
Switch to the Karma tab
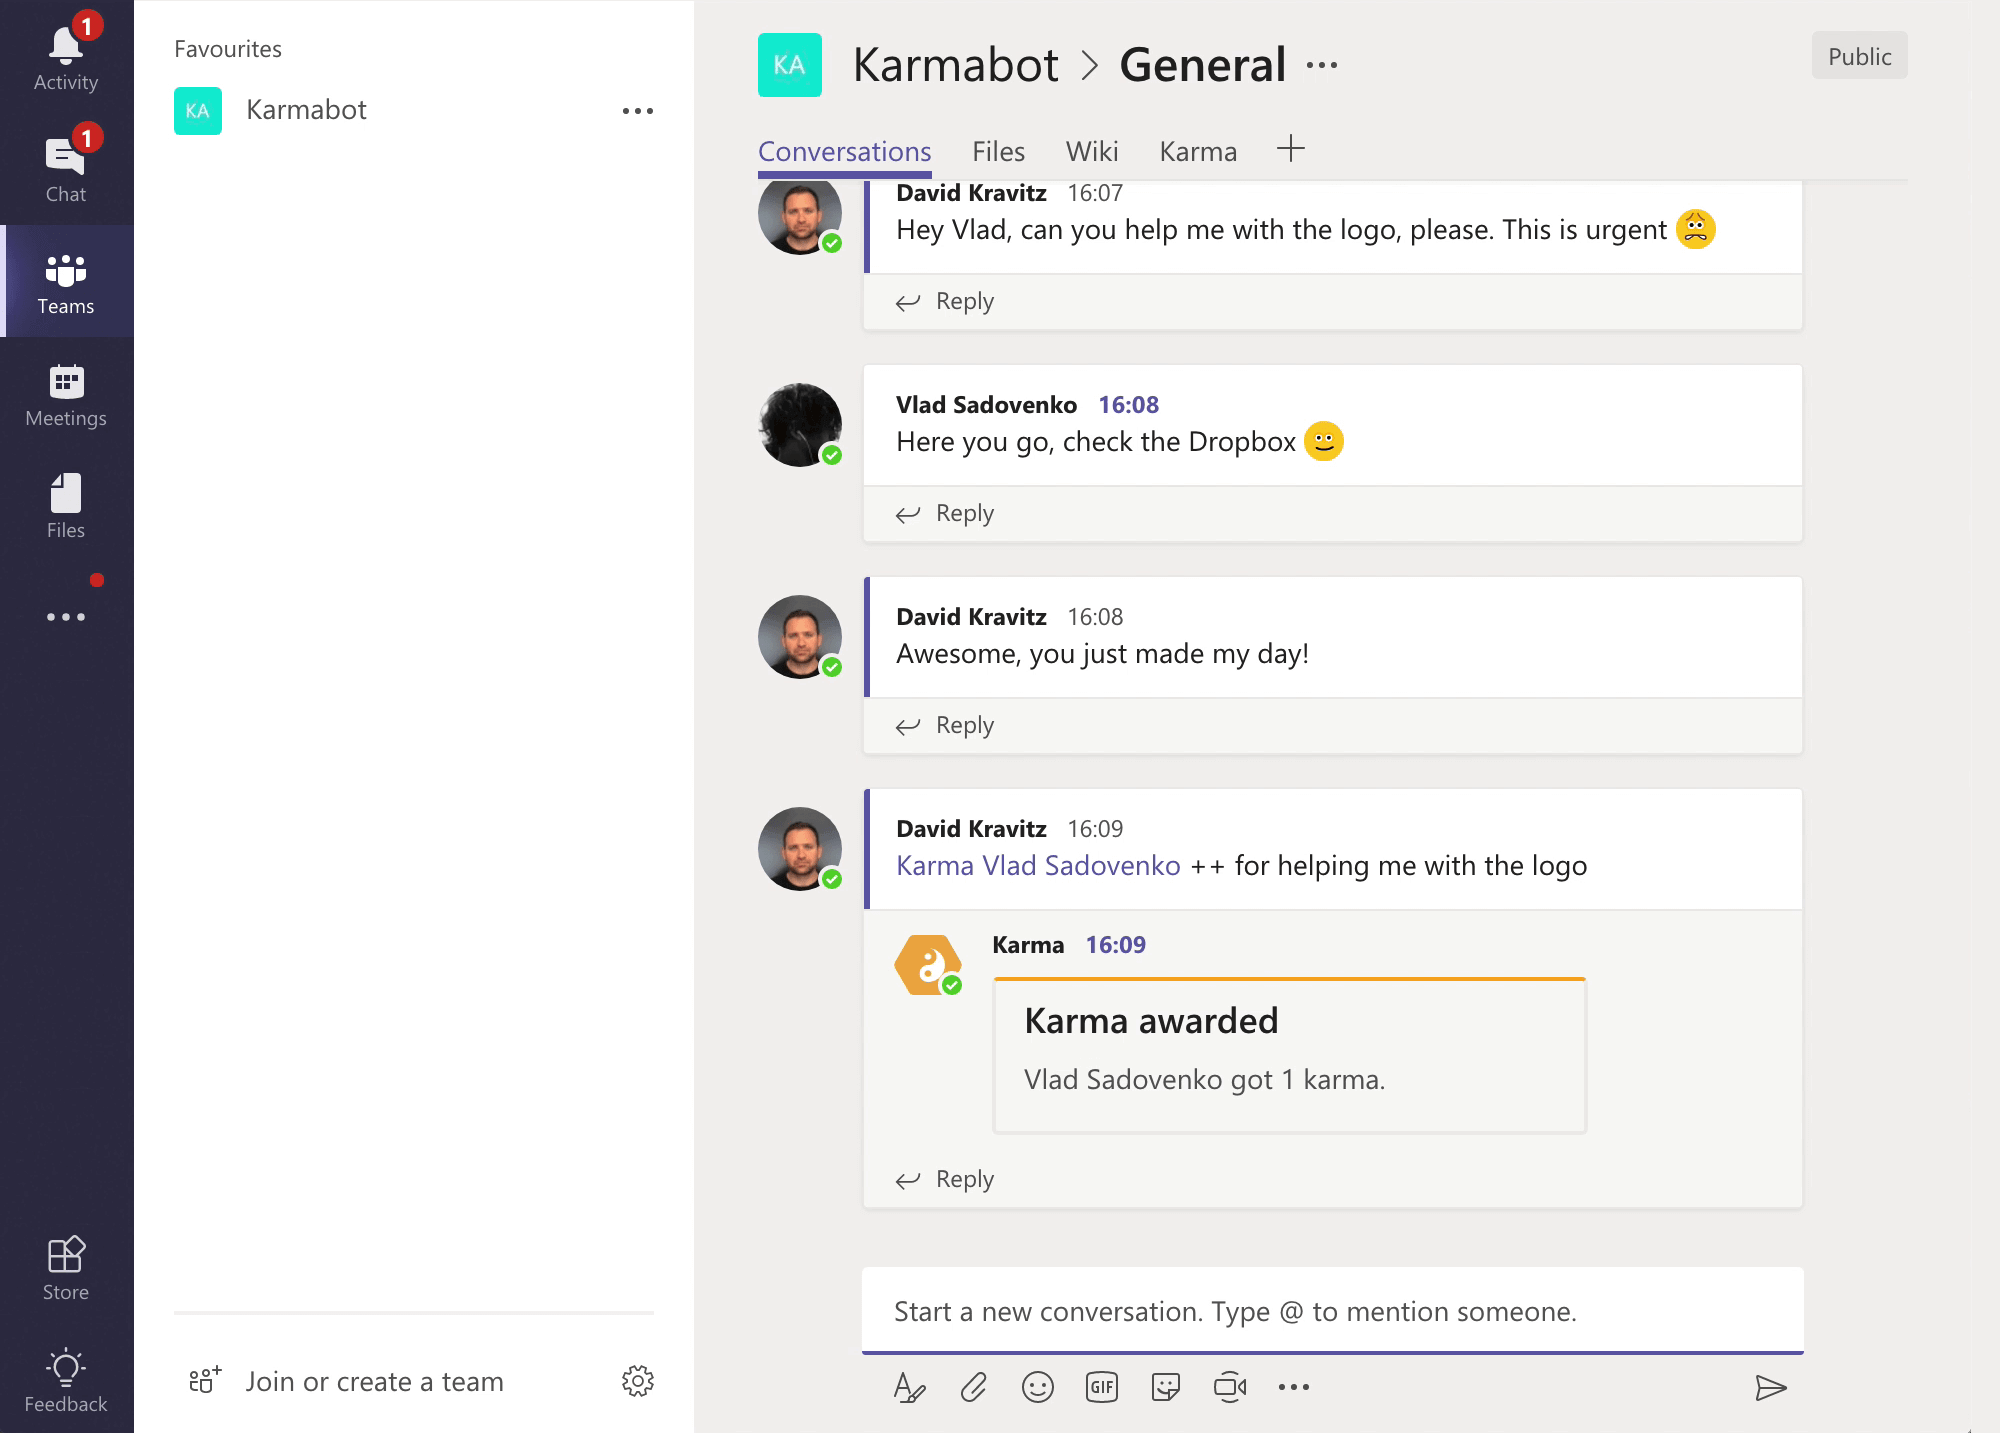click(x=1198, y=150)
